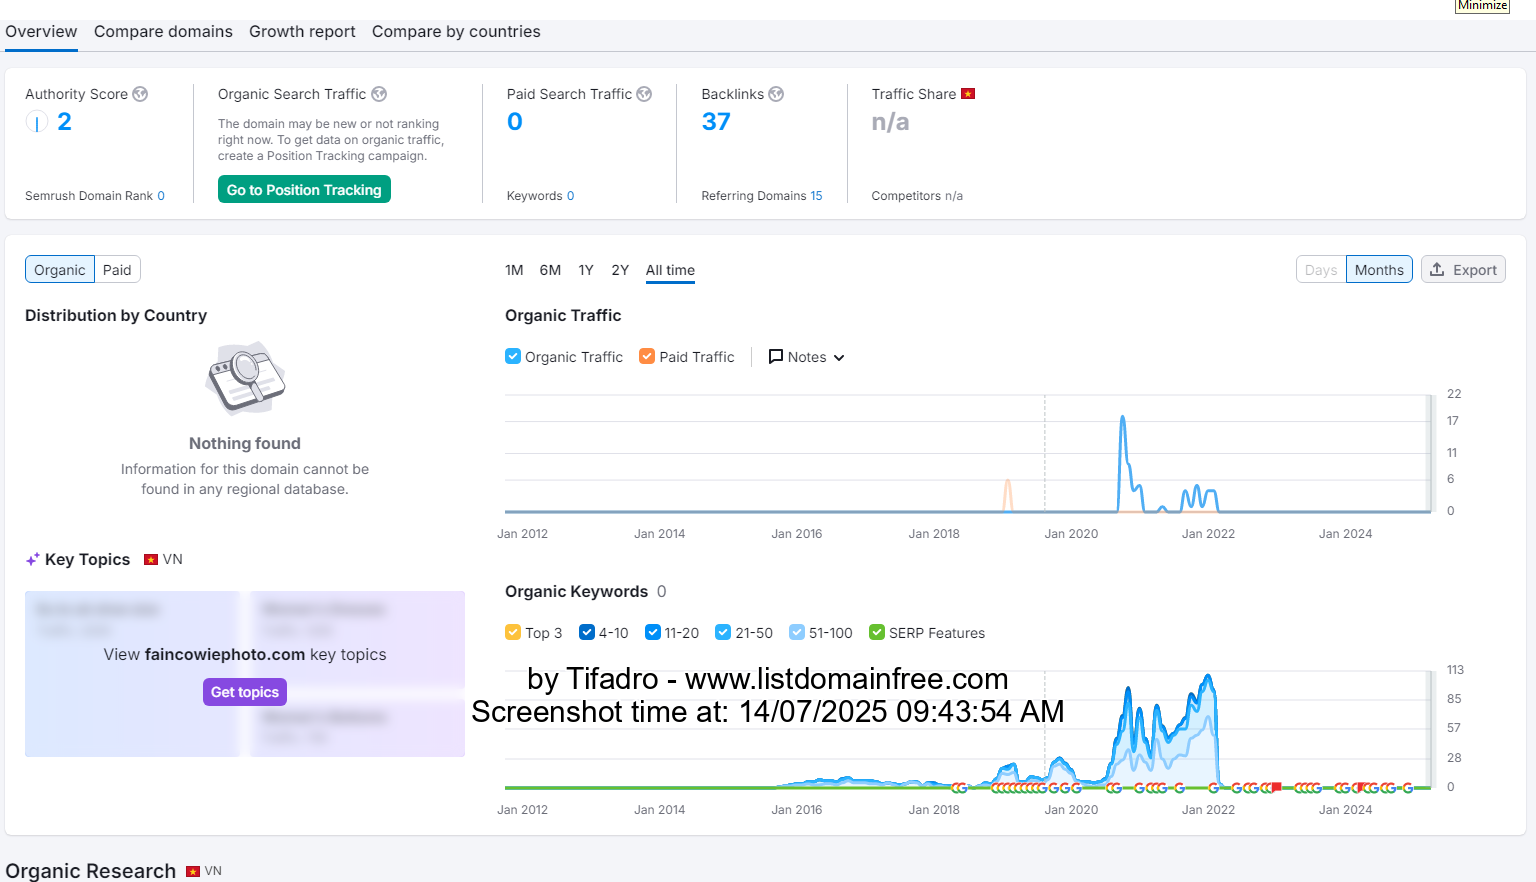Click the magnifier Nothing found illustration

pyautogui.click(x=245, y=378)
